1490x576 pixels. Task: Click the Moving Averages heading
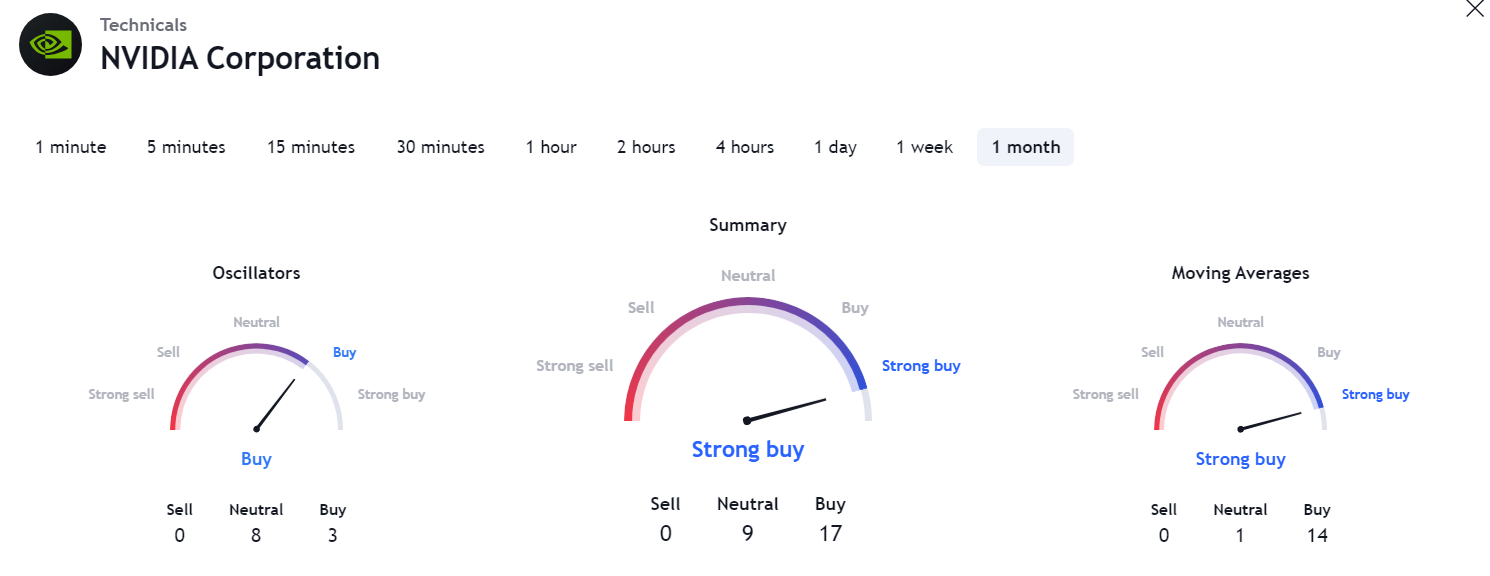coord(1240,272)
